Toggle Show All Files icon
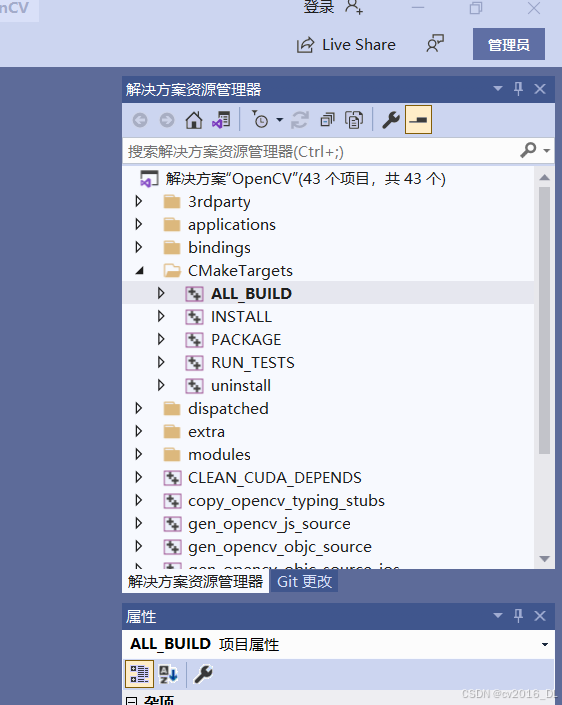The image size is (562, 705). [x=354, y=120]
